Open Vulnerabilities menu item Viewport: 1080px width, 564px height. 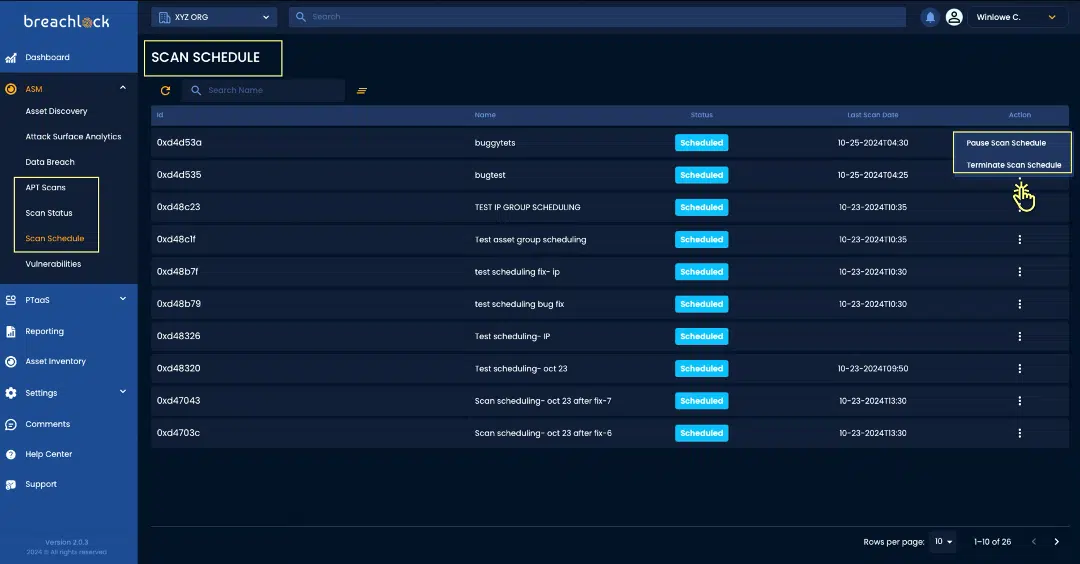point(53,264)
